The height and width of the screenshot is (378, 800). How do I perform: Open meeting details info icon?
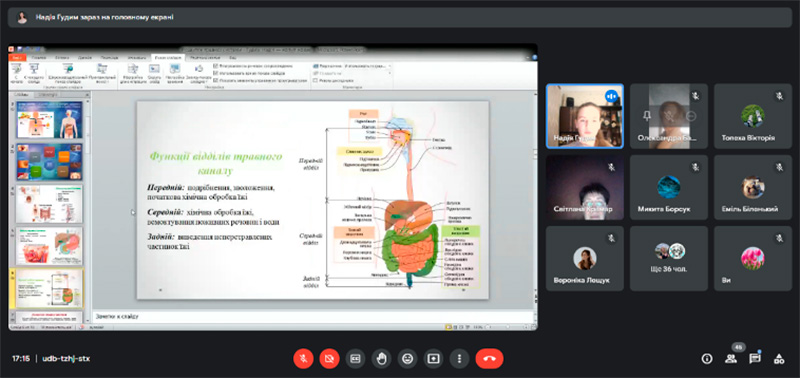coord(707,359)
